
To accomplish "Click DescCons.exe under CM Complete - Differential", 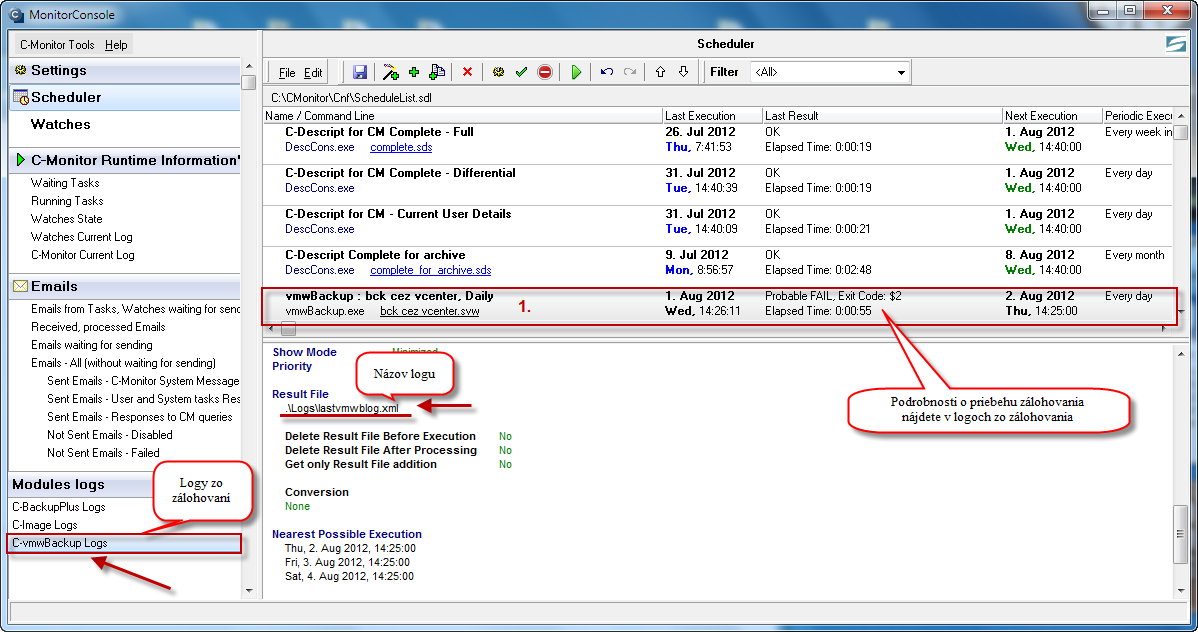I will (319, 188).
